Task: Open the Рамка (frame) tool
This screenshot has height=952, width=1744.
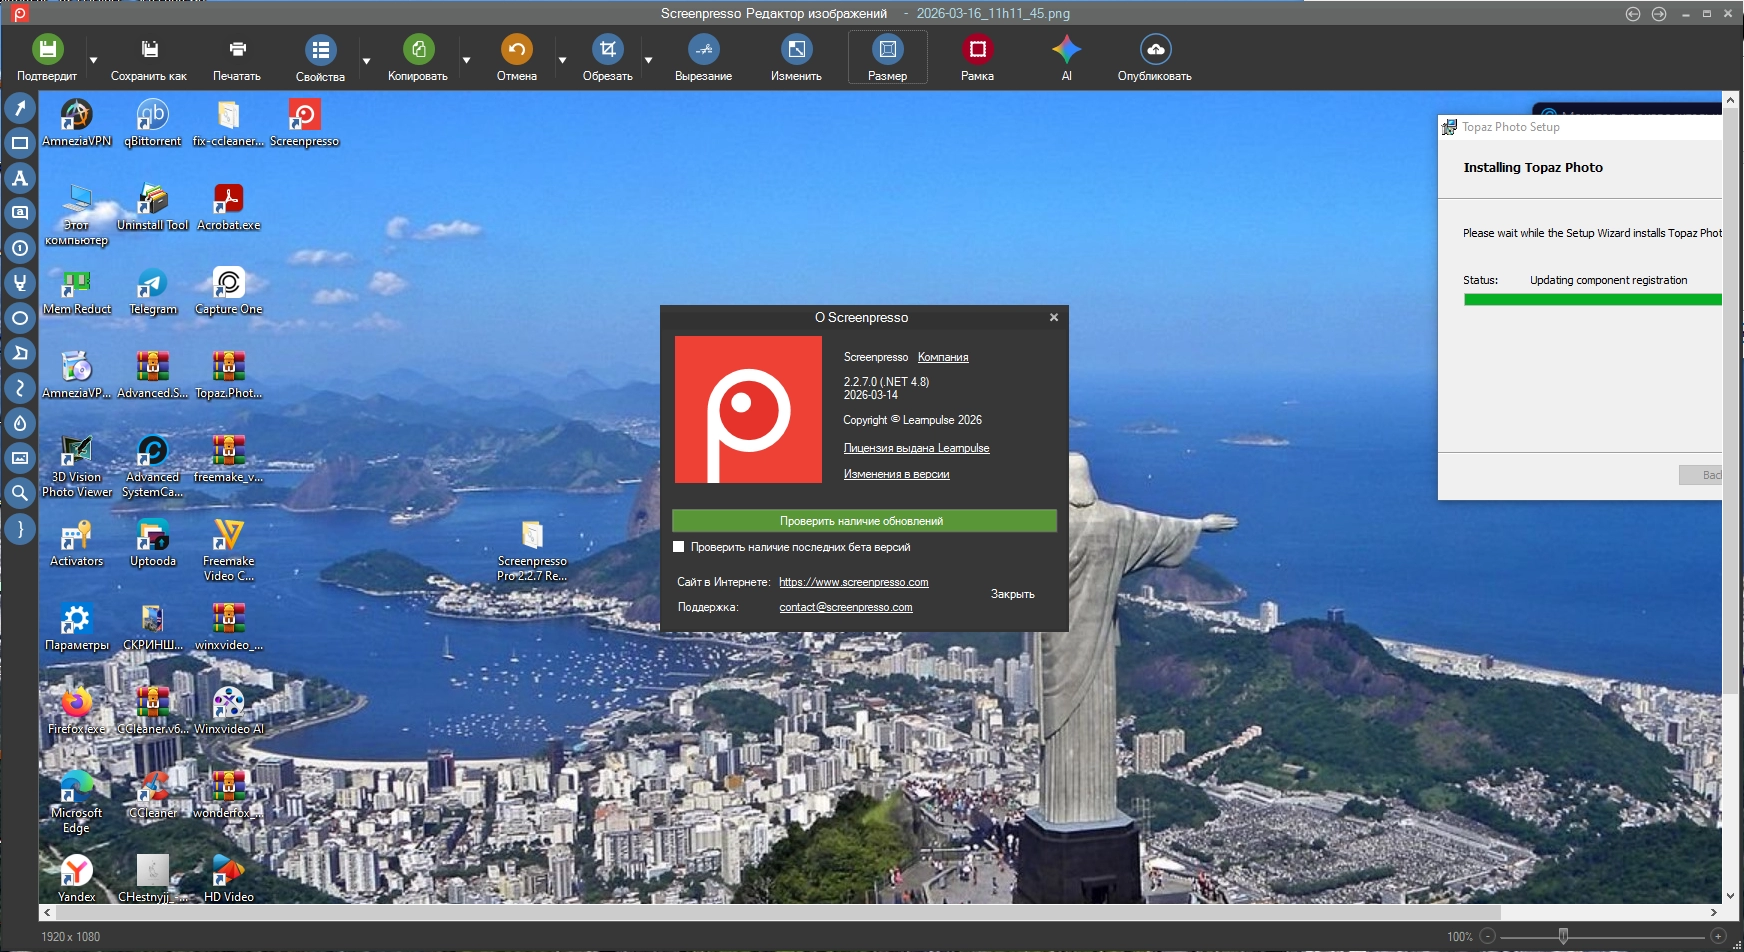Action: click(977, 50)
